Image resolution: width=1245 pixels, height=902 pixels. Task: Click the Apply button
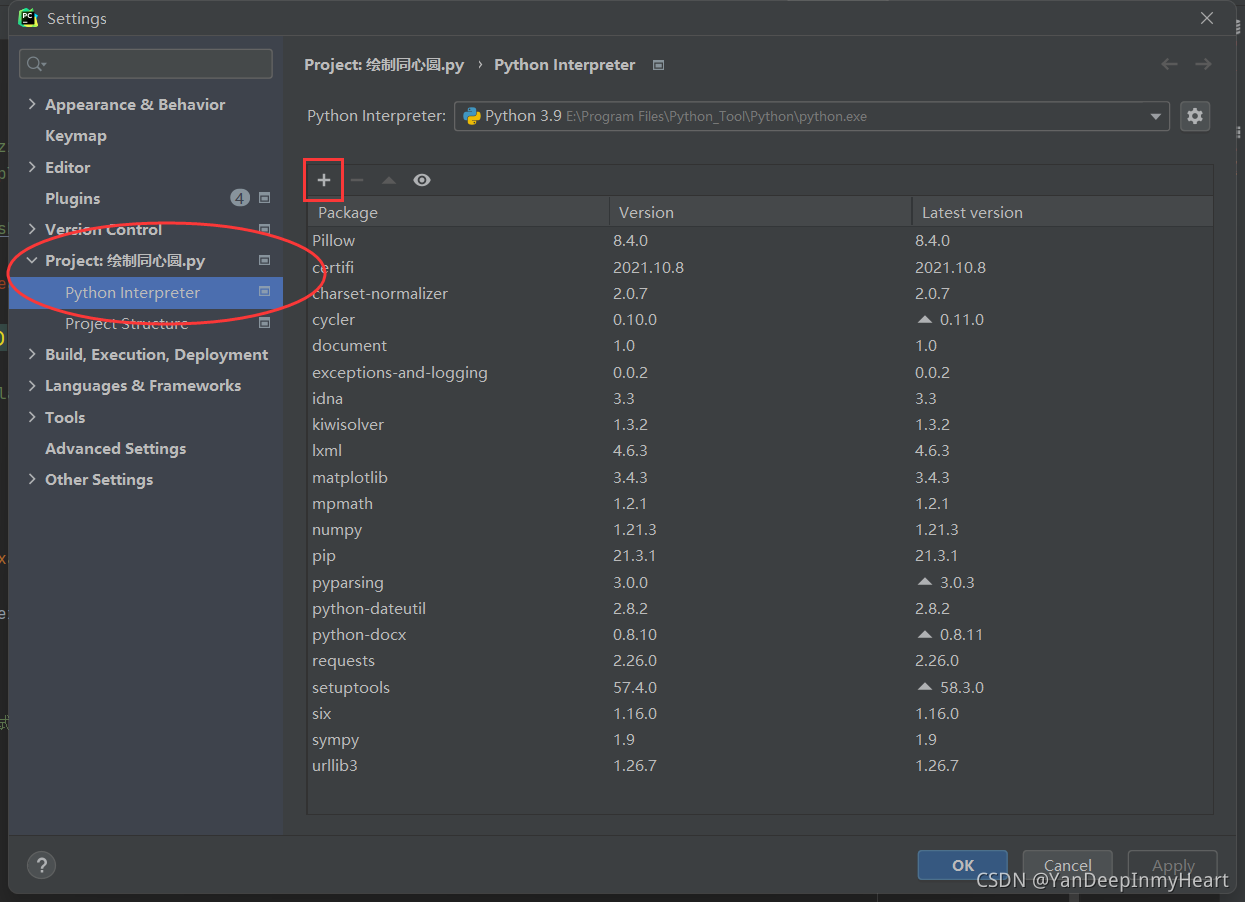(1173, 866)
